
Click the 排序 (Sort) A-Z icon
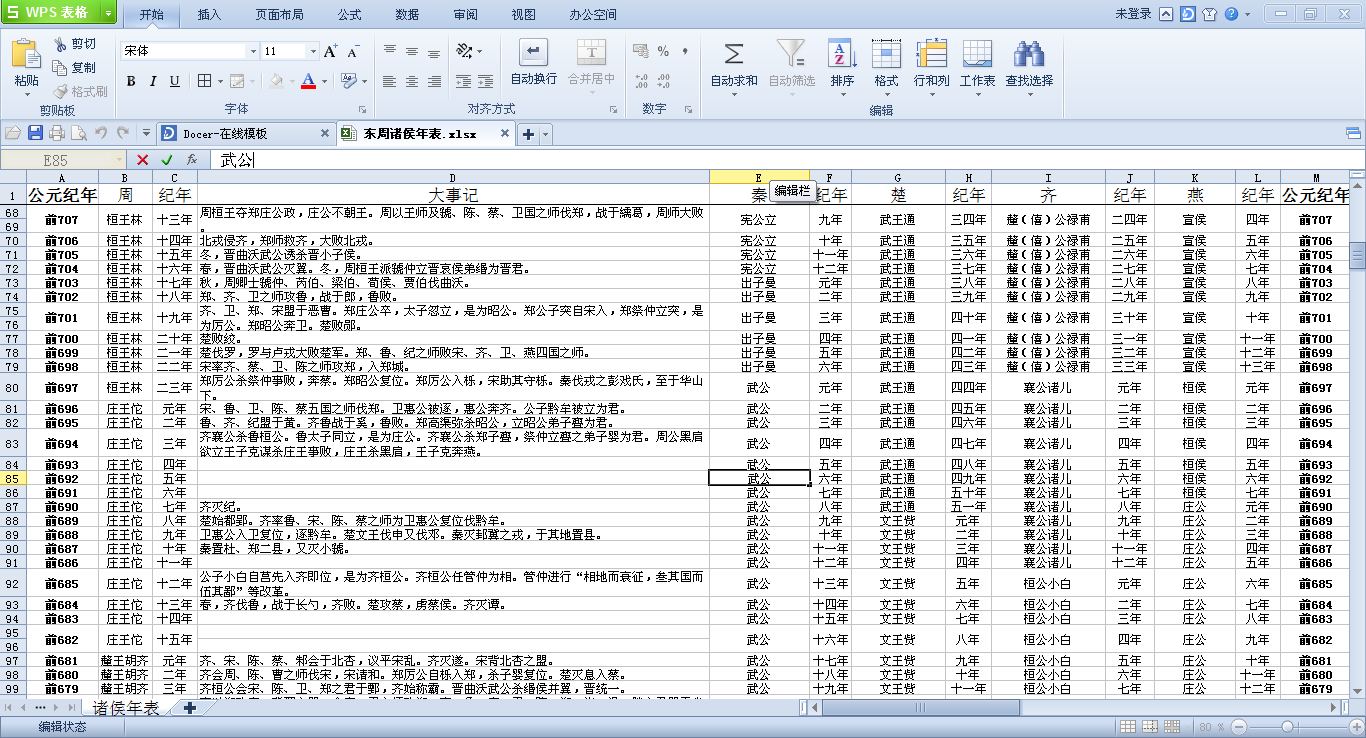tap(842, 55)
